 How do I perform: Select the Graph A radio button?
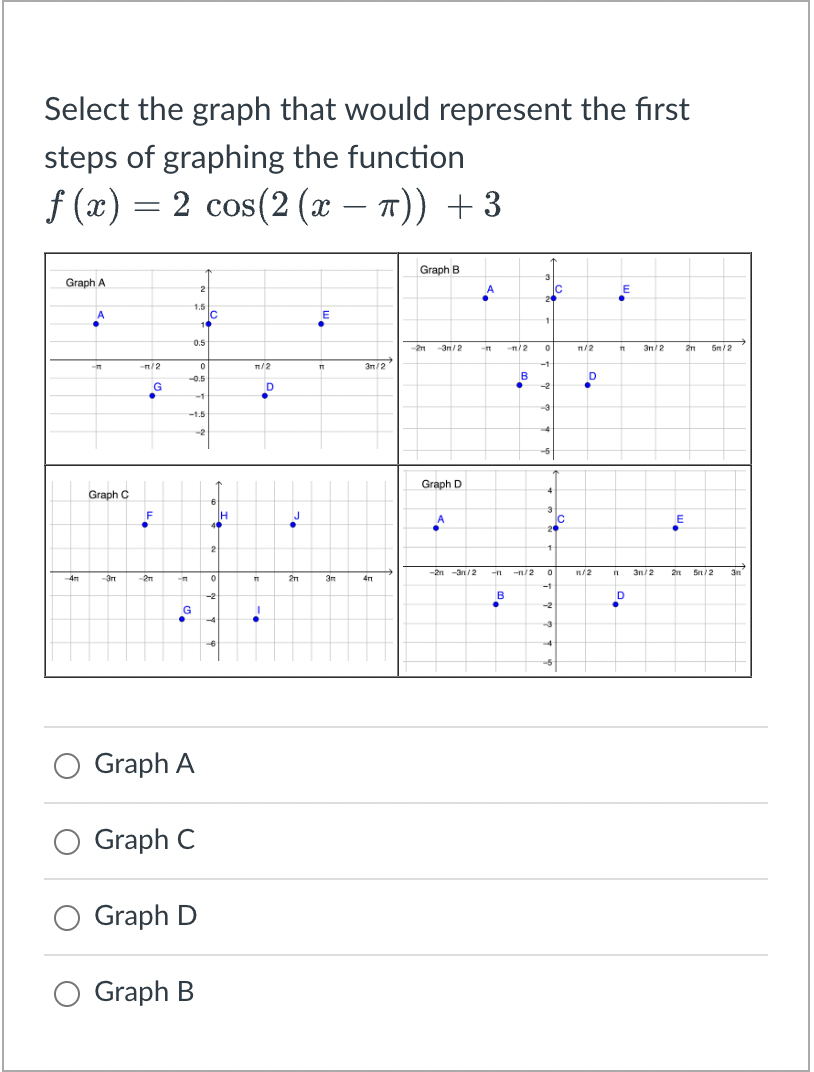67,765
